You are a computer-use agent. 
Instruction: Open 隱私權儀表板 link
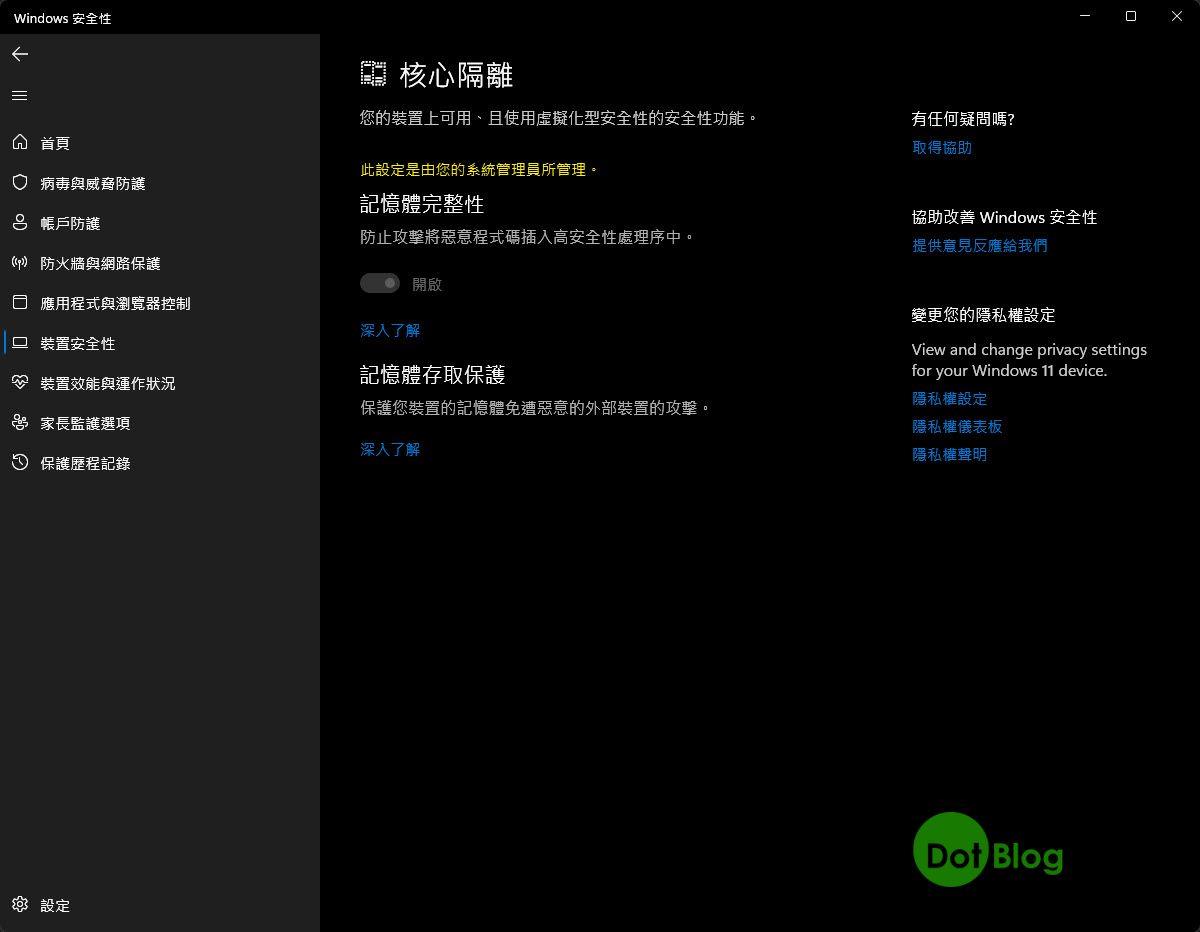(957, 426)
